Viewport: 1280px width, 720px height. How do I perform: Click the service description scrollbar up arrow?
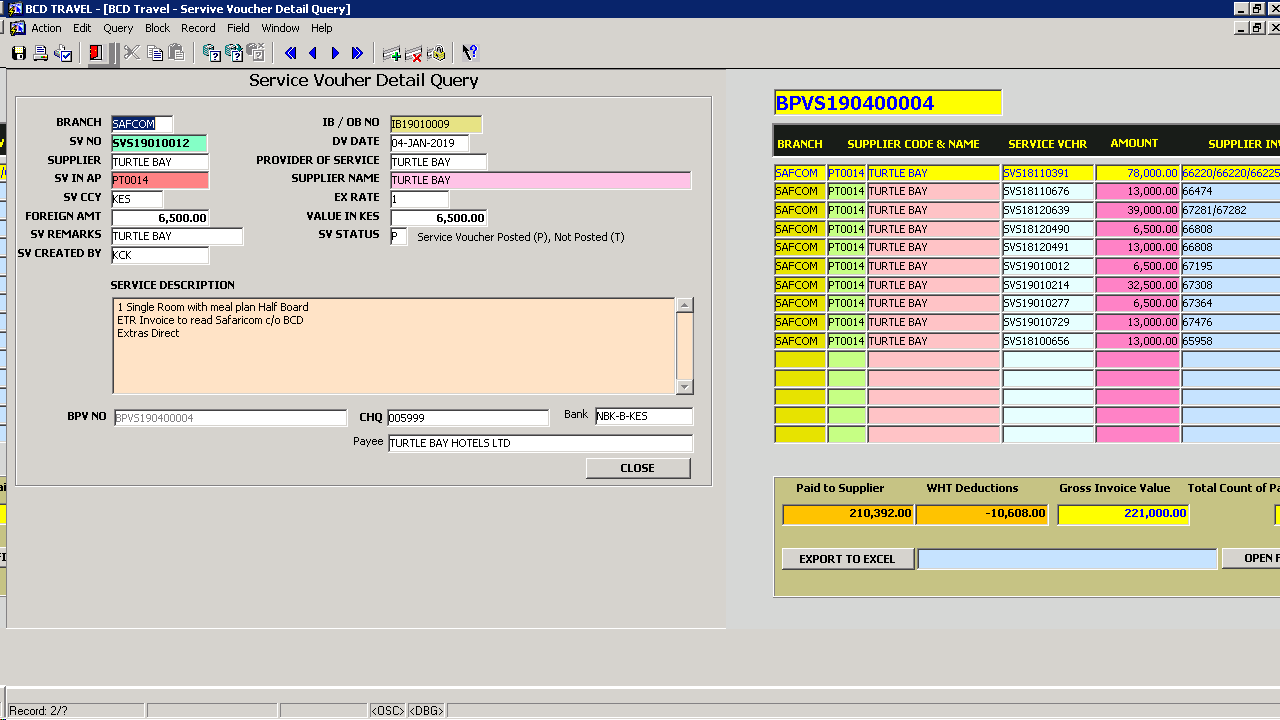point(684,305)
